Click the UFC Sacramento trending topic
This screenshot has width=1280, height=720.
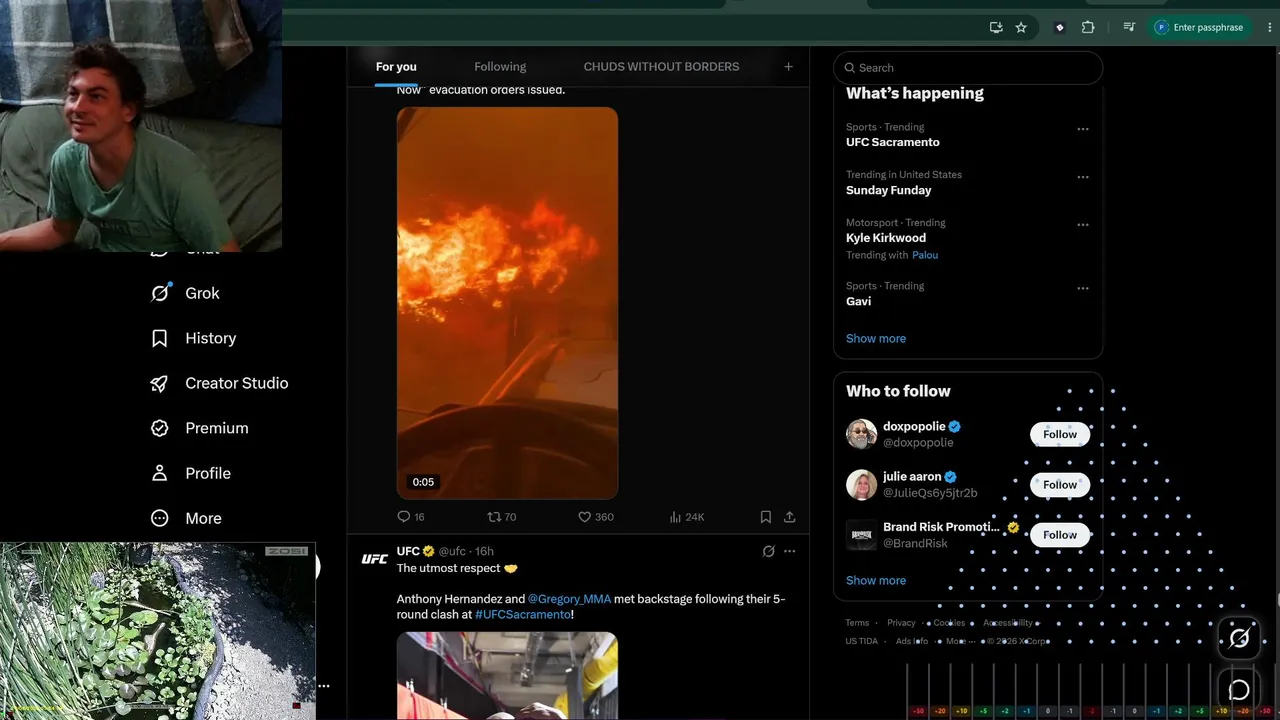coord(893,142)
